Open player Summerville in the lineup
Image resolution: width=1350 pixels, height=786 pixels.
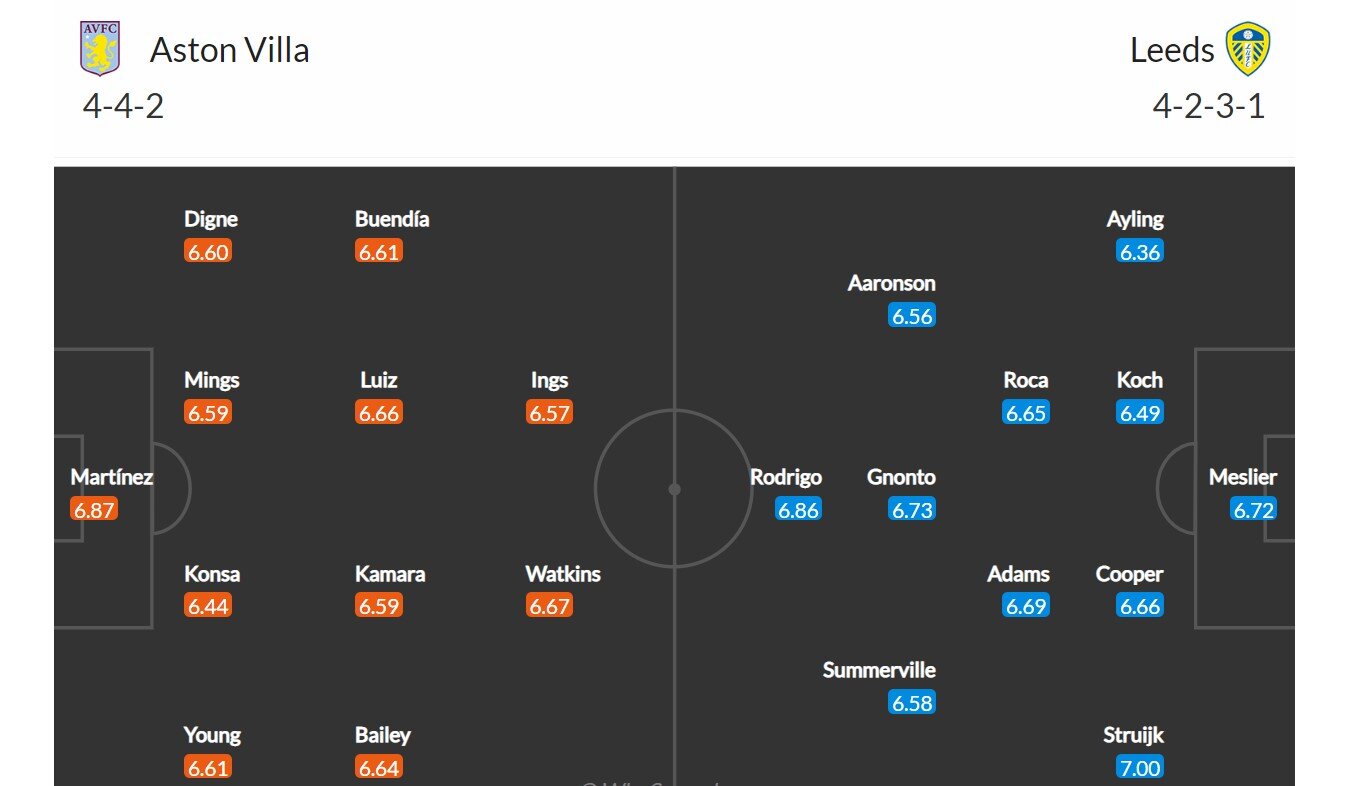(879, 670)
